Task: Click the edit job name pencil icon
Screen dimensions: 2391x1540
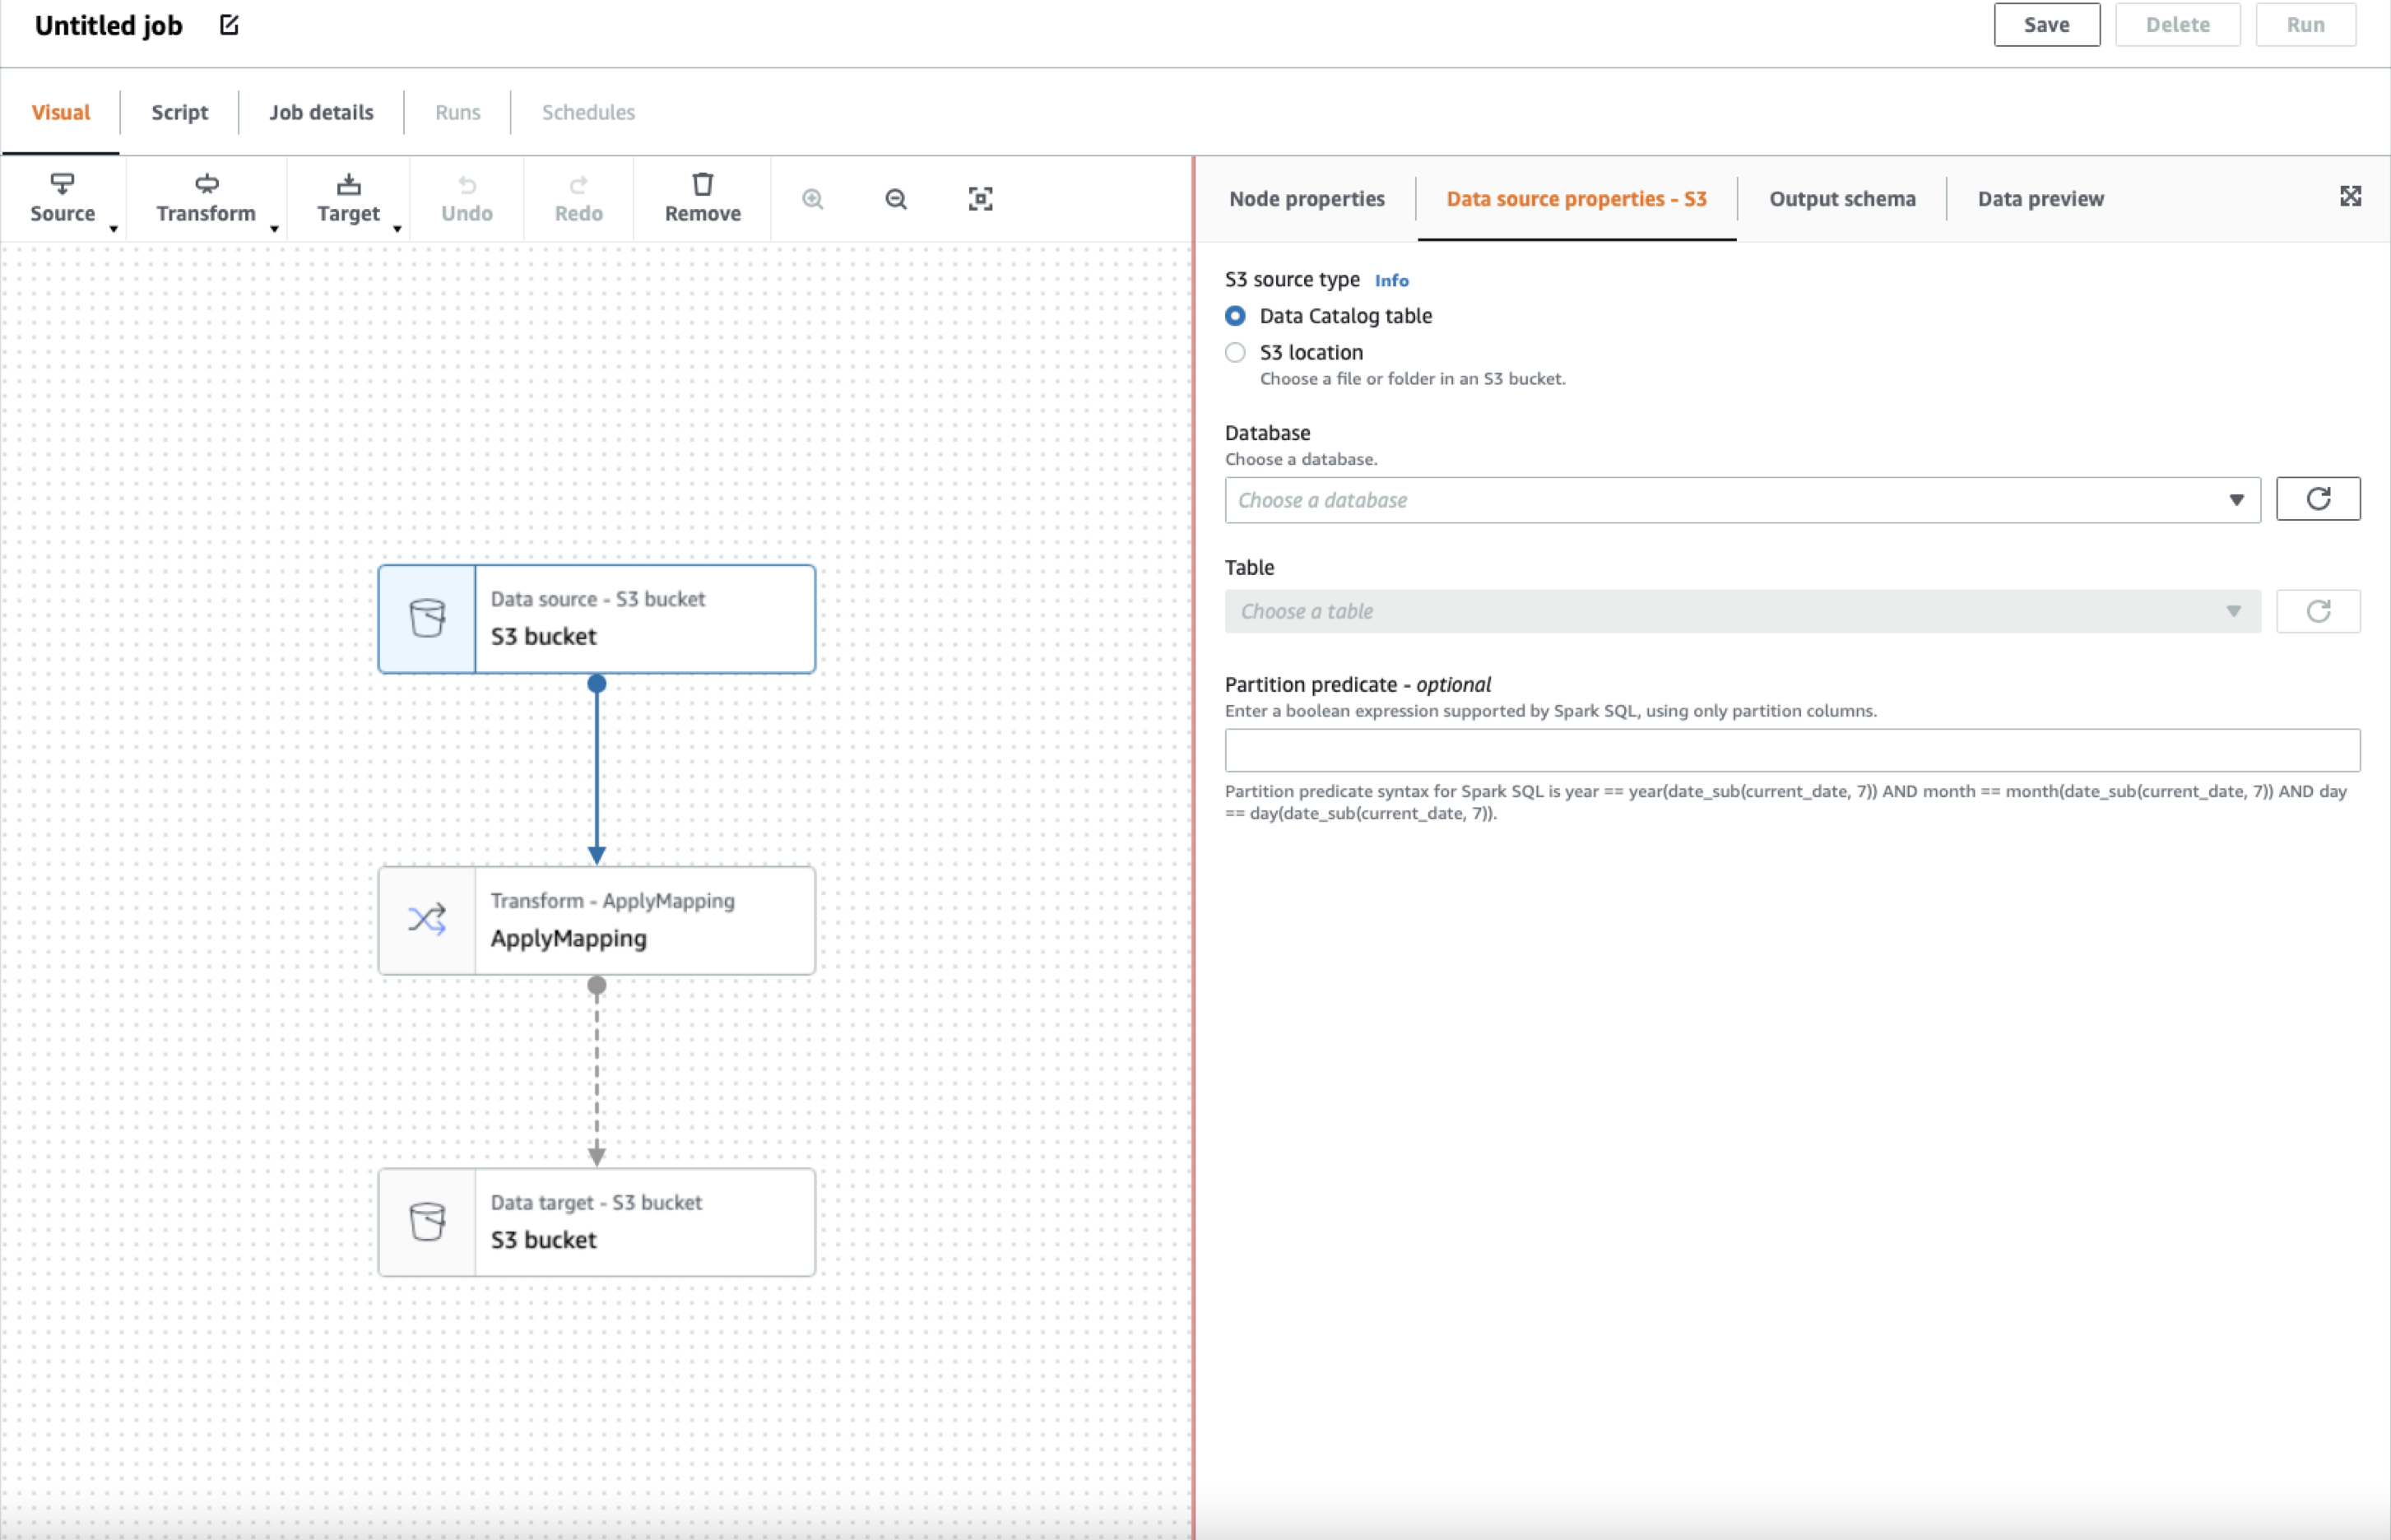Action: [x=229, y=25]
